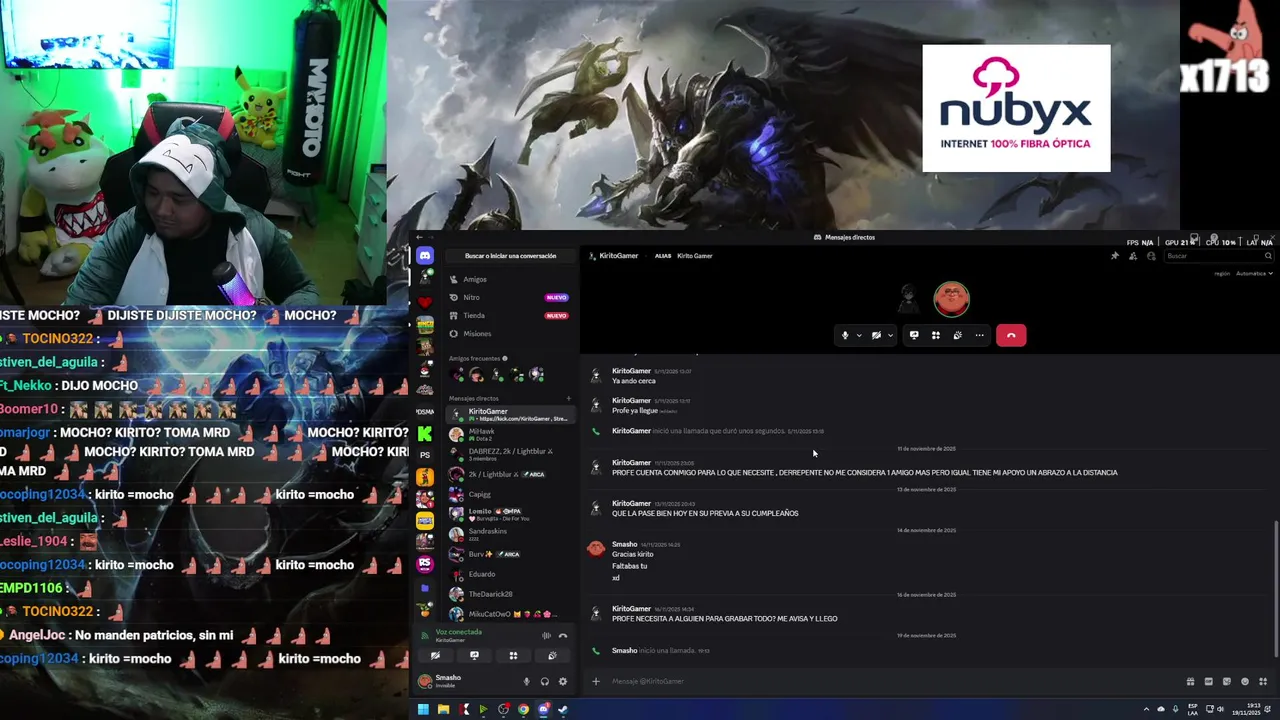Open the Misiones tab
Viewport: 1280px width, 720px height.
click(x=510, y=333)
